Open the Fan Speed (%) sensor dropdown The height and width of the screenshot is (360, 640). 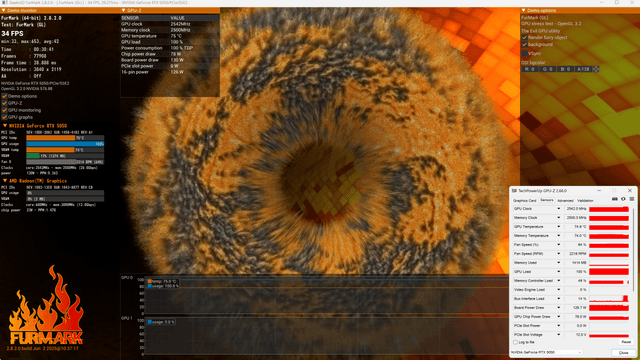point(559,244)
